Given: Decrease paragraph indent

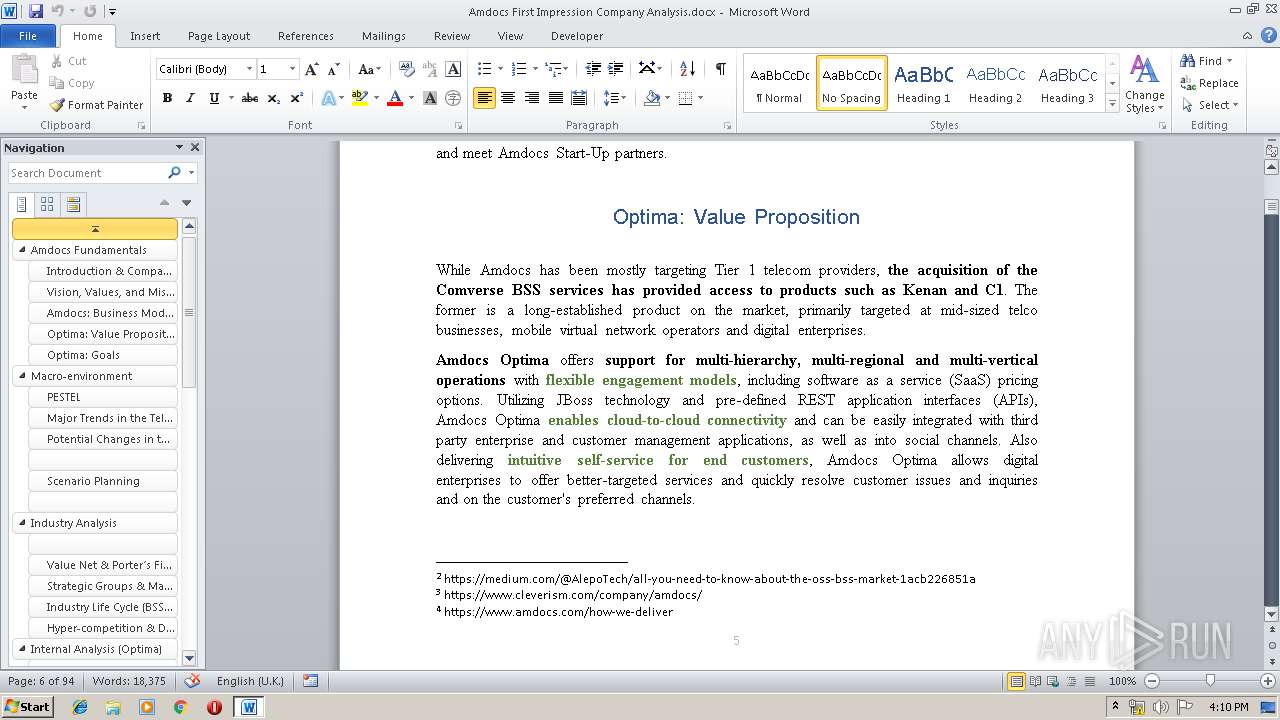Looking at the screenshot, I should [593, 69].
